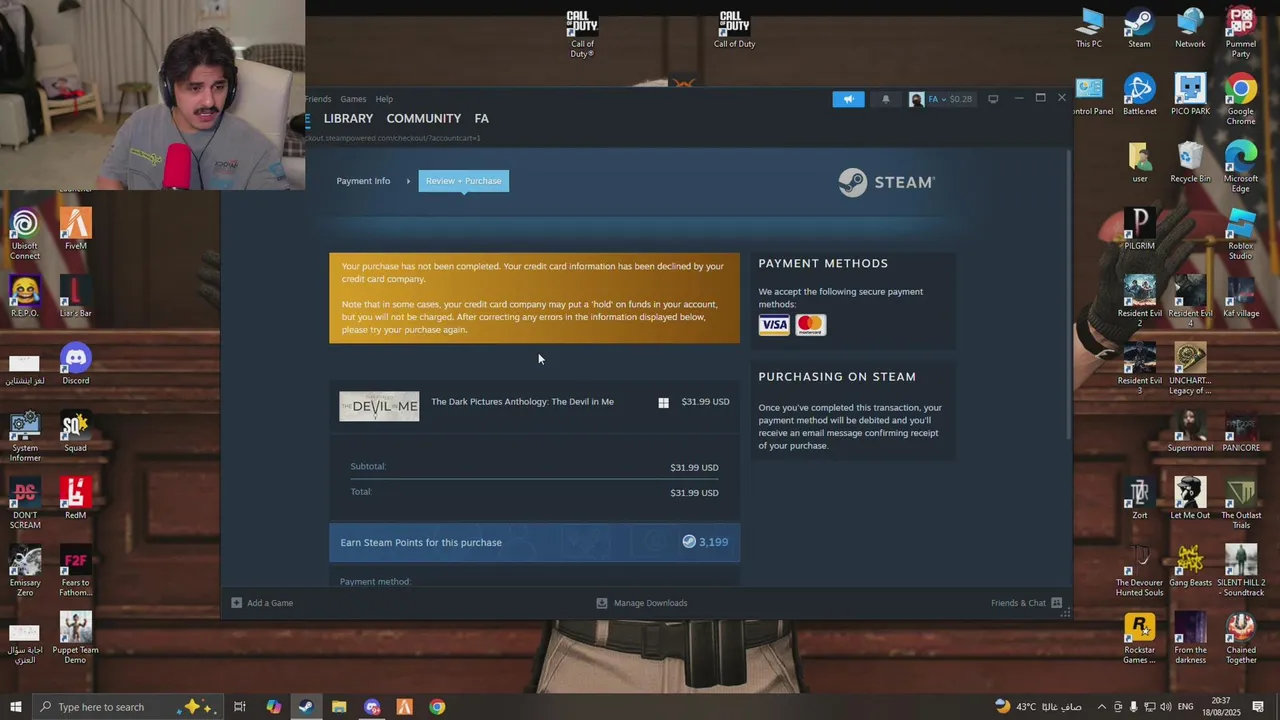
Task: Go to the COMMUNITY tab
Action: click(x=424, y=118)
